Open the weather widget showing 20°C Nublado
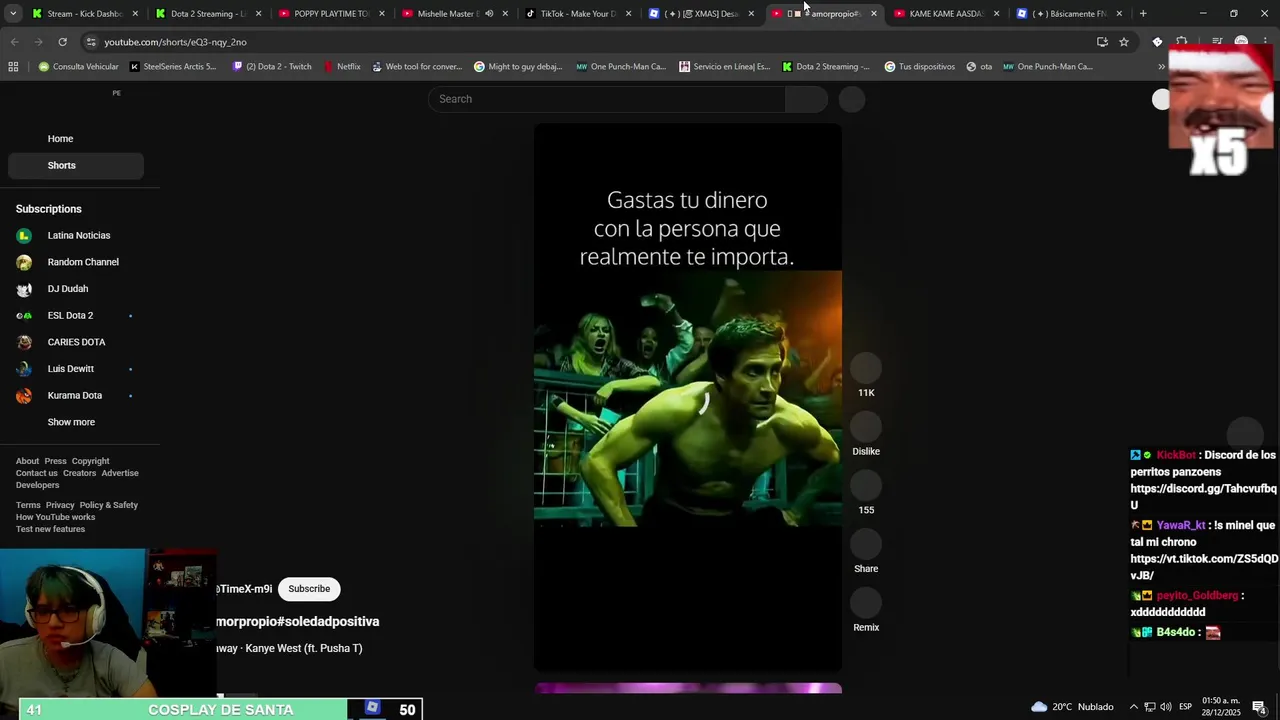The height and width of the screenshot is (720, 1280). (1071, 707)
